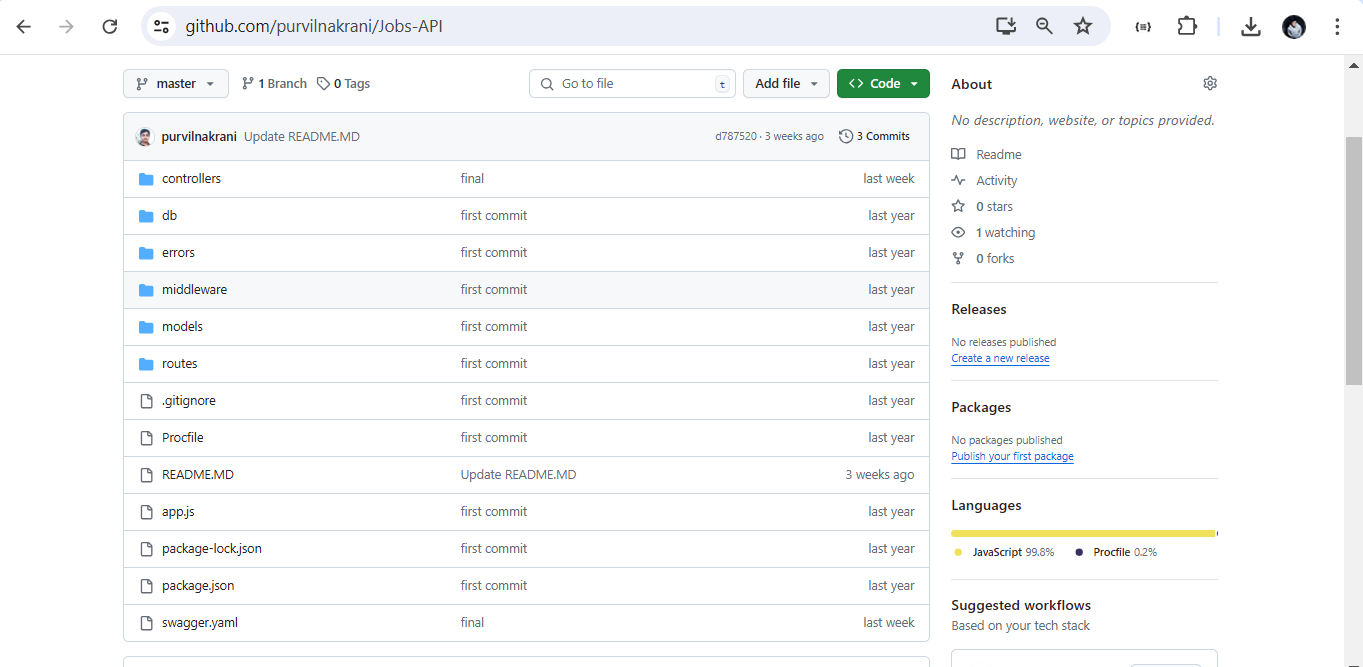Click the db folder icon

146,216
